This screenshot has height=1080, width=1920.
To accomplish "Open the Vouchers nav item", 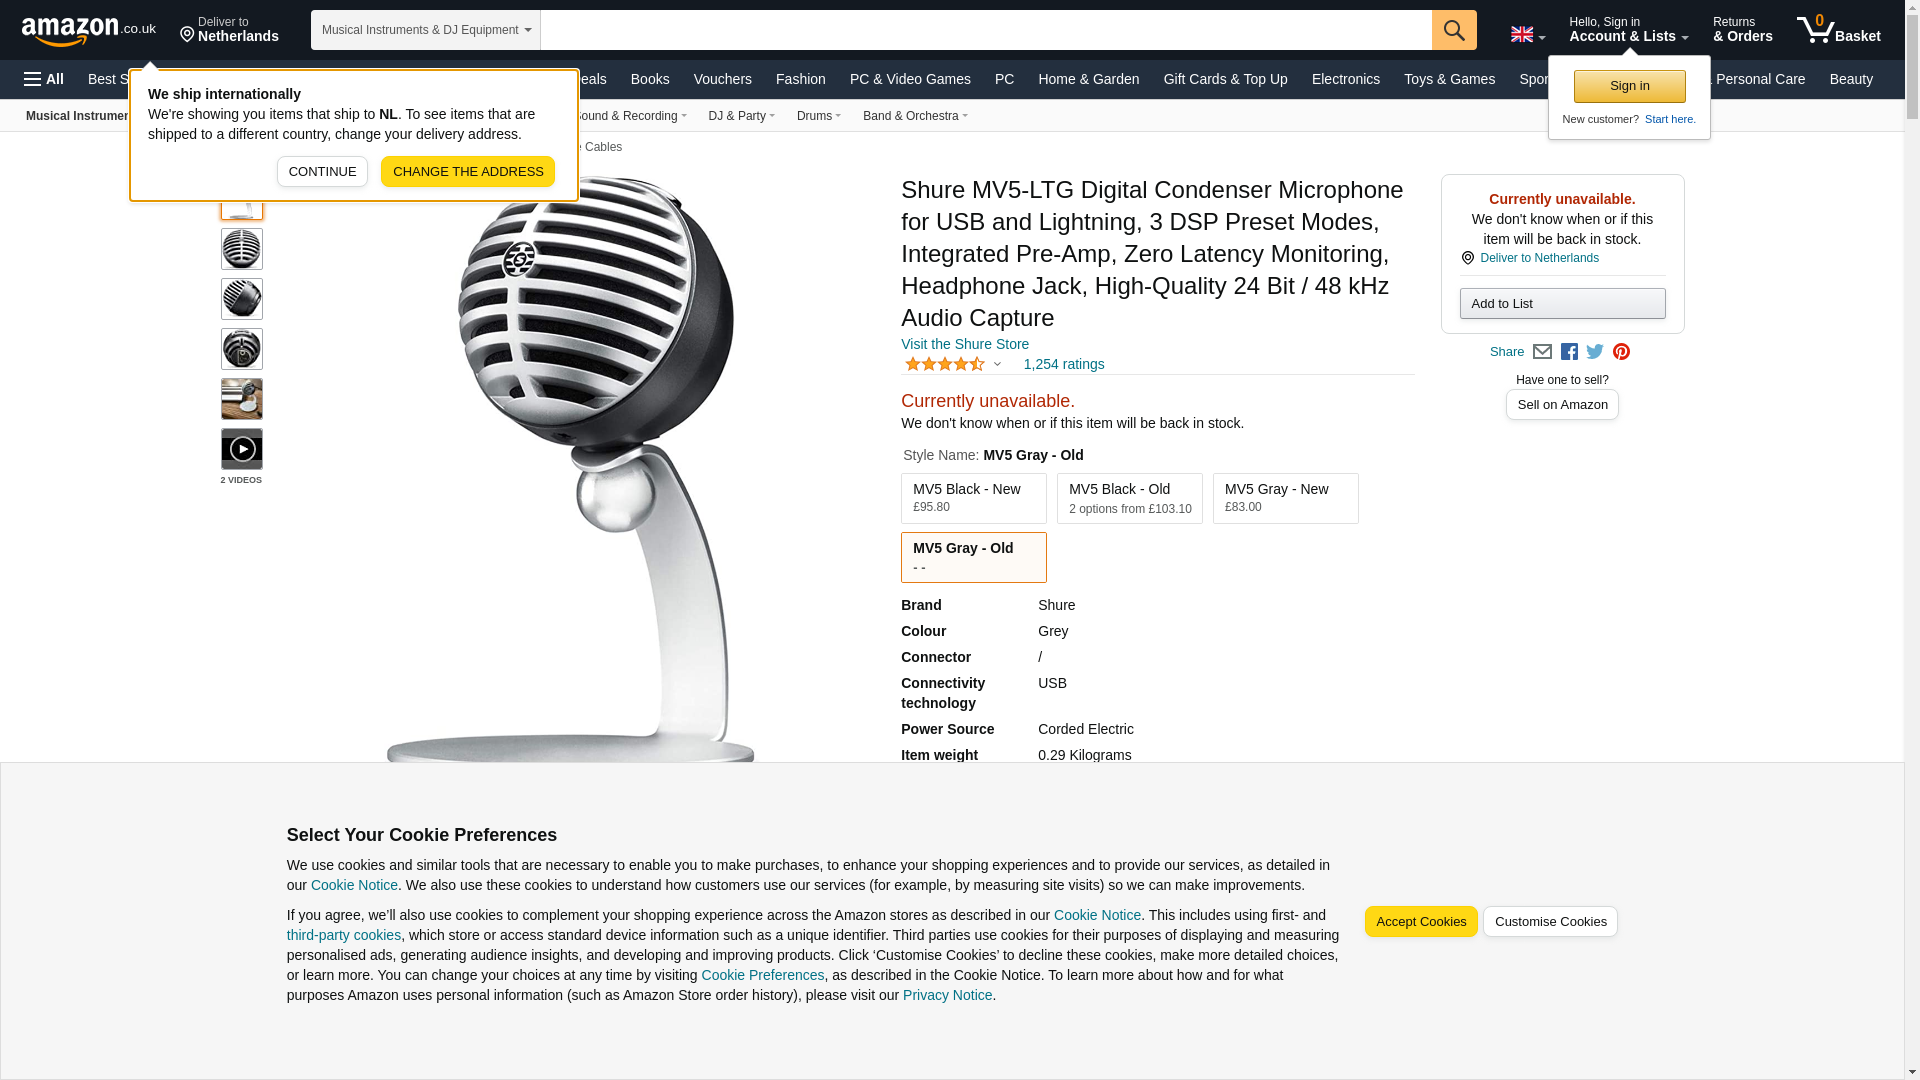I will click(x=722, y=79).
